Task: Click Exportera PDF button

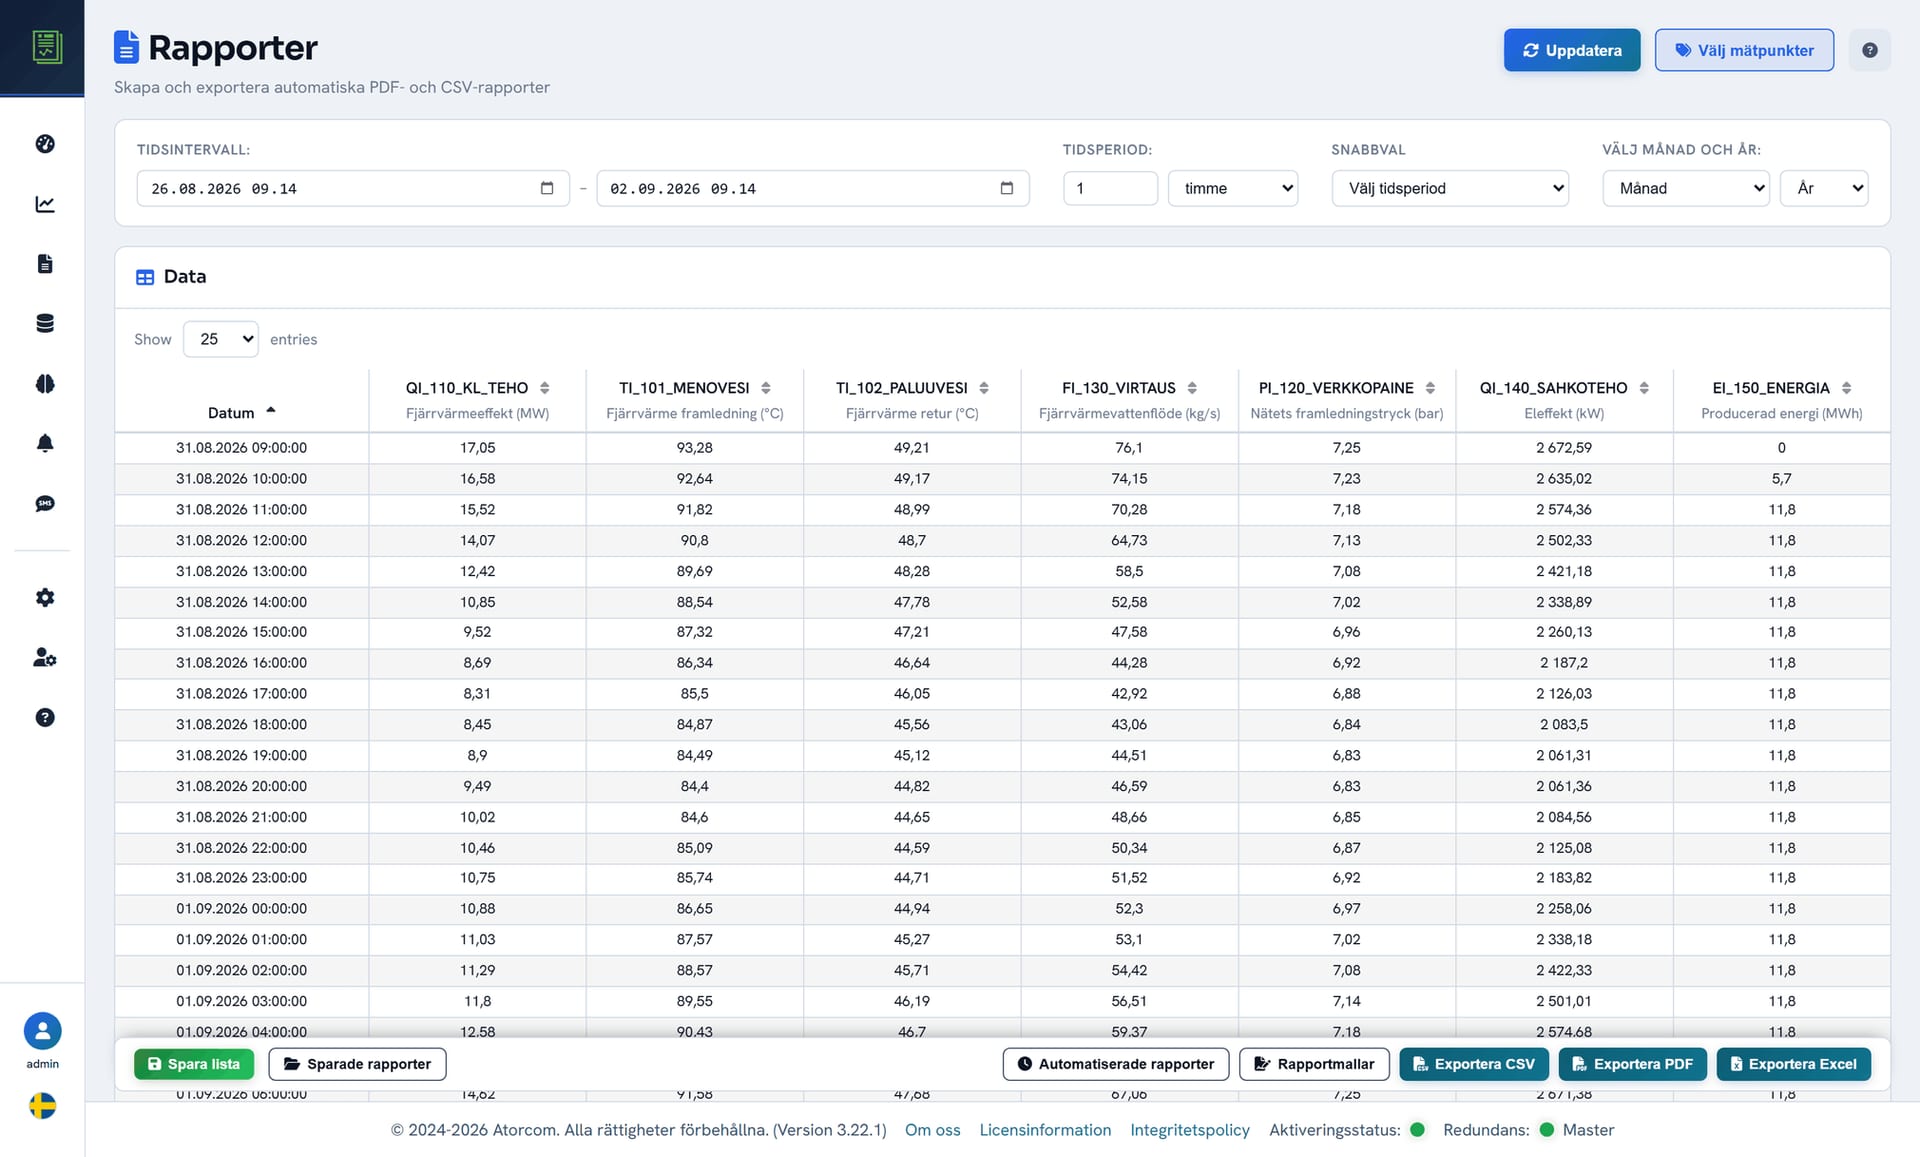Action: [1632, 1064]
